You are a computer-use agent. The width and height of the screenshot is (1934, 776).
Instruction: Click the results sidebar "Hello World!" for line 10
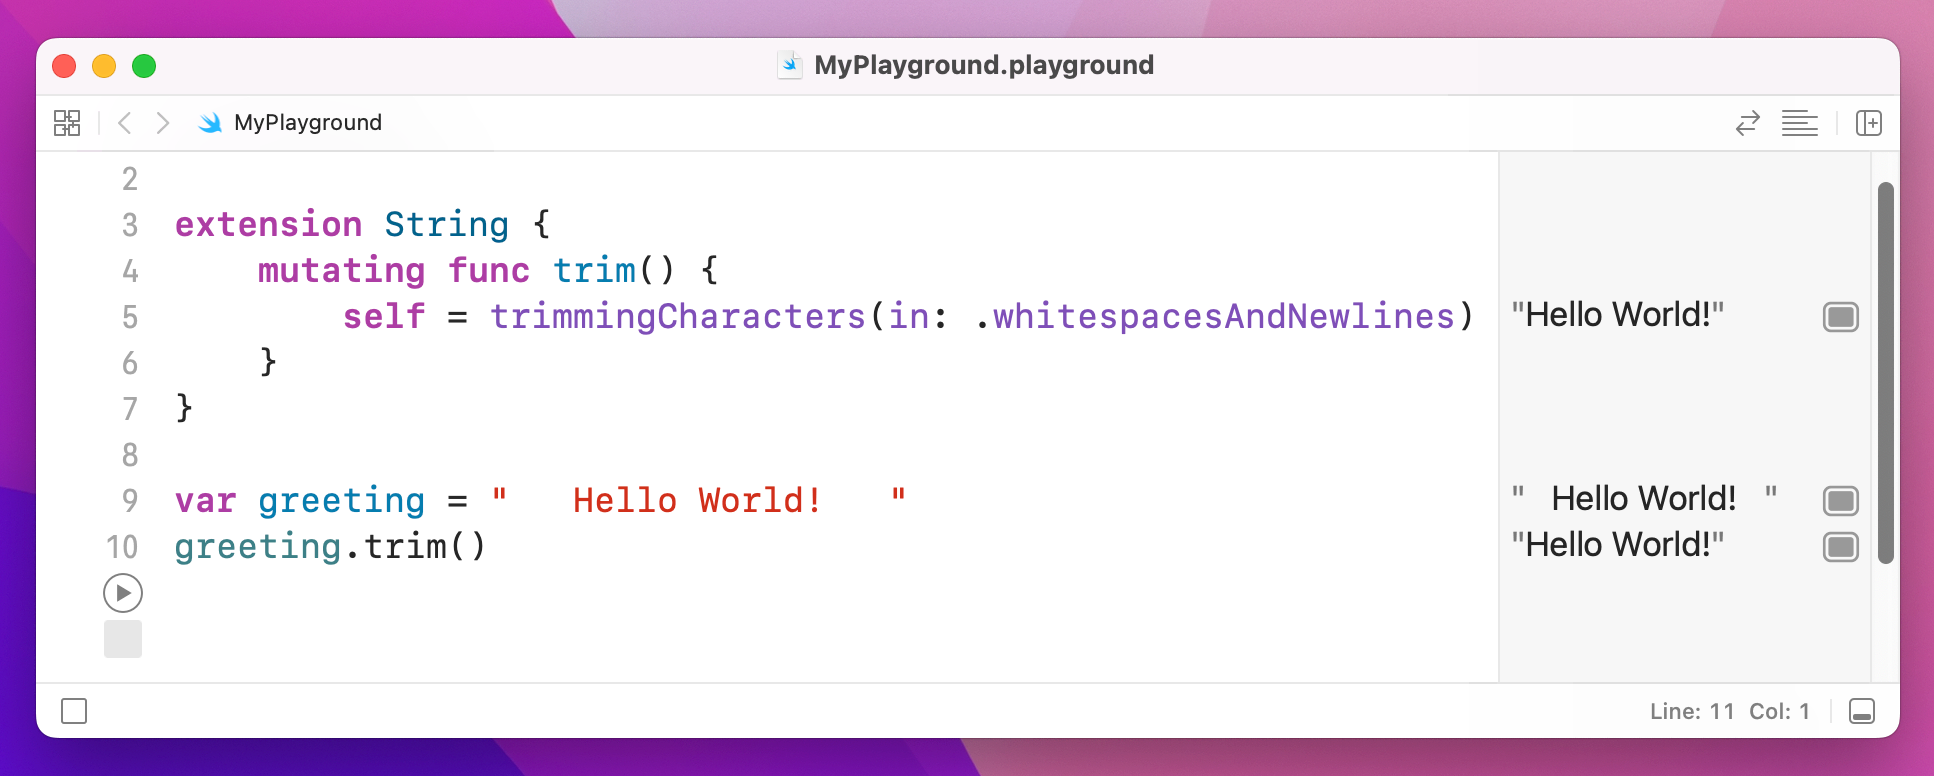(x=1618, y=545)
